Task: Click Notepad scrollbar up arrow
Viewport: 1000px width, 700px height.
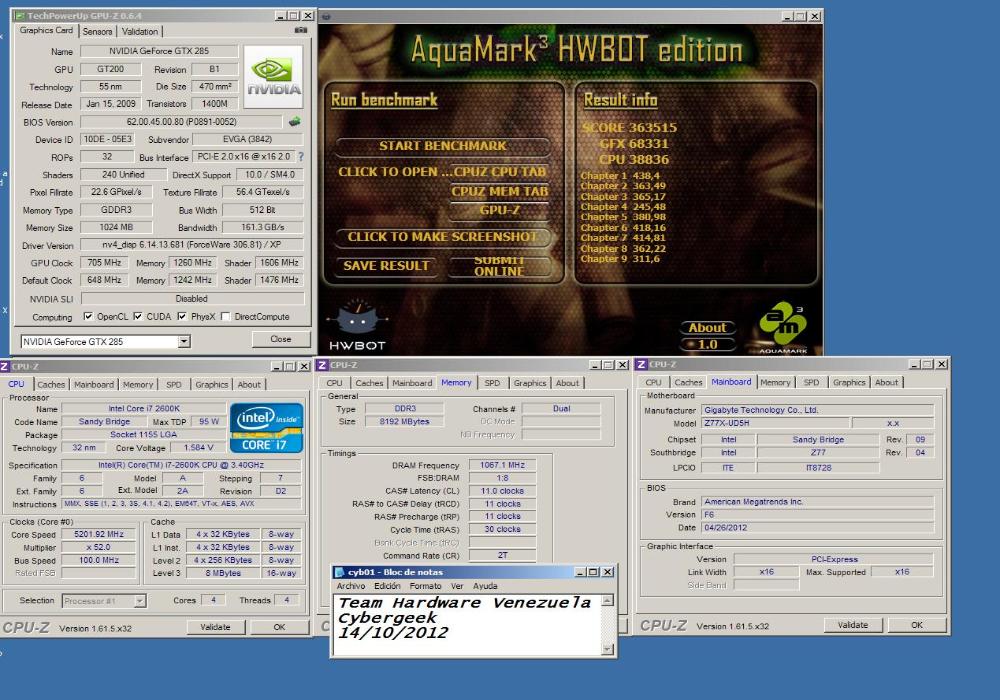Action: [608, 600]
